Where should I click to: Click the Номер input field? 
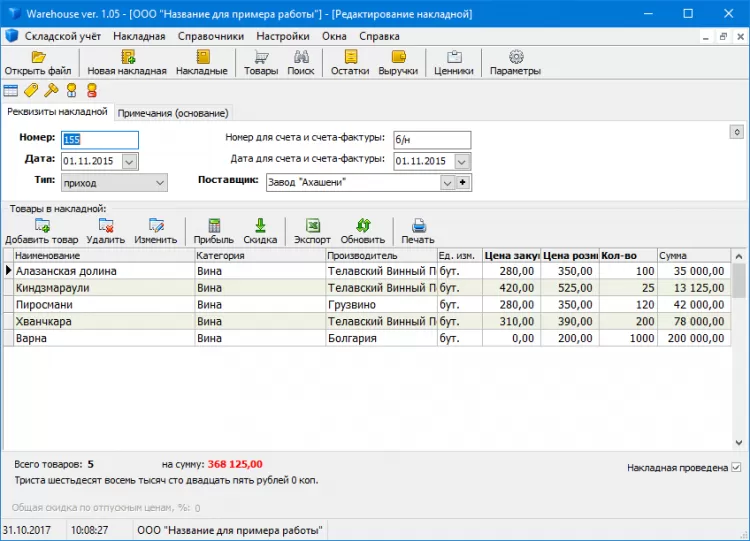[x=100, y=140]
